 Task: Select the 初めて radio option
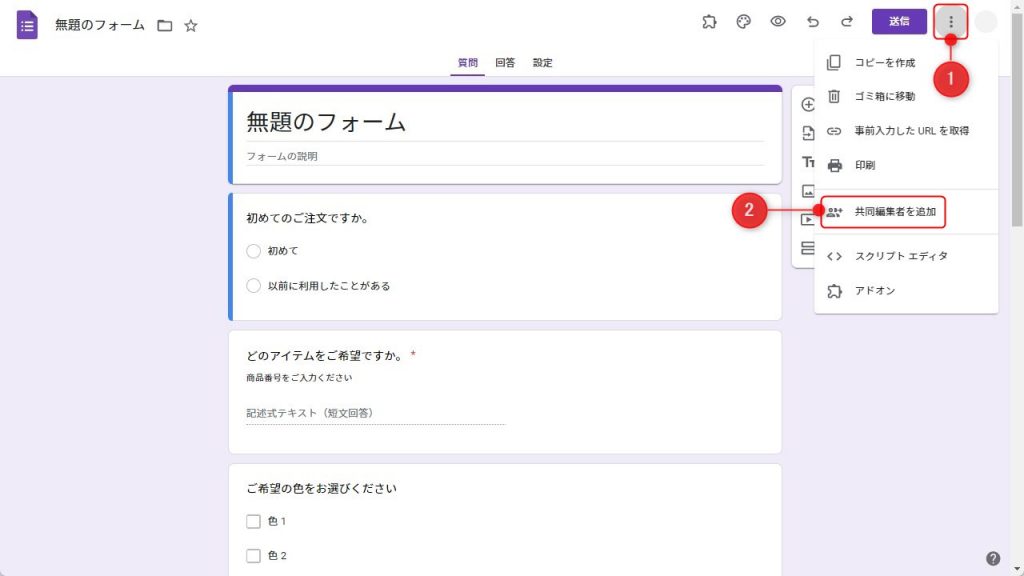point(253,251)
